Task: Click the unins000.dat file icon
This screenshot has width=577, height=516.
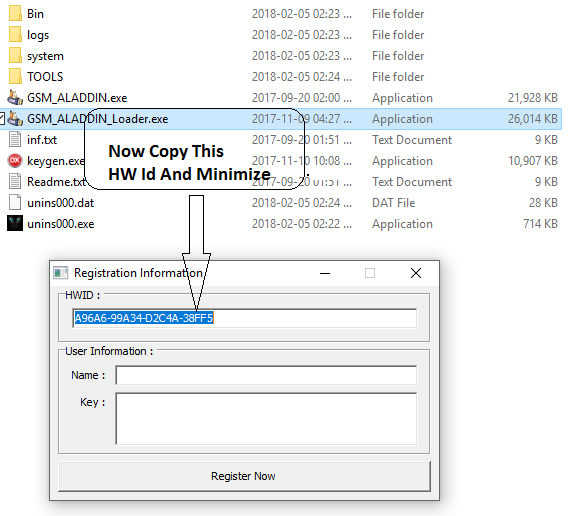Action: (15, 202)
